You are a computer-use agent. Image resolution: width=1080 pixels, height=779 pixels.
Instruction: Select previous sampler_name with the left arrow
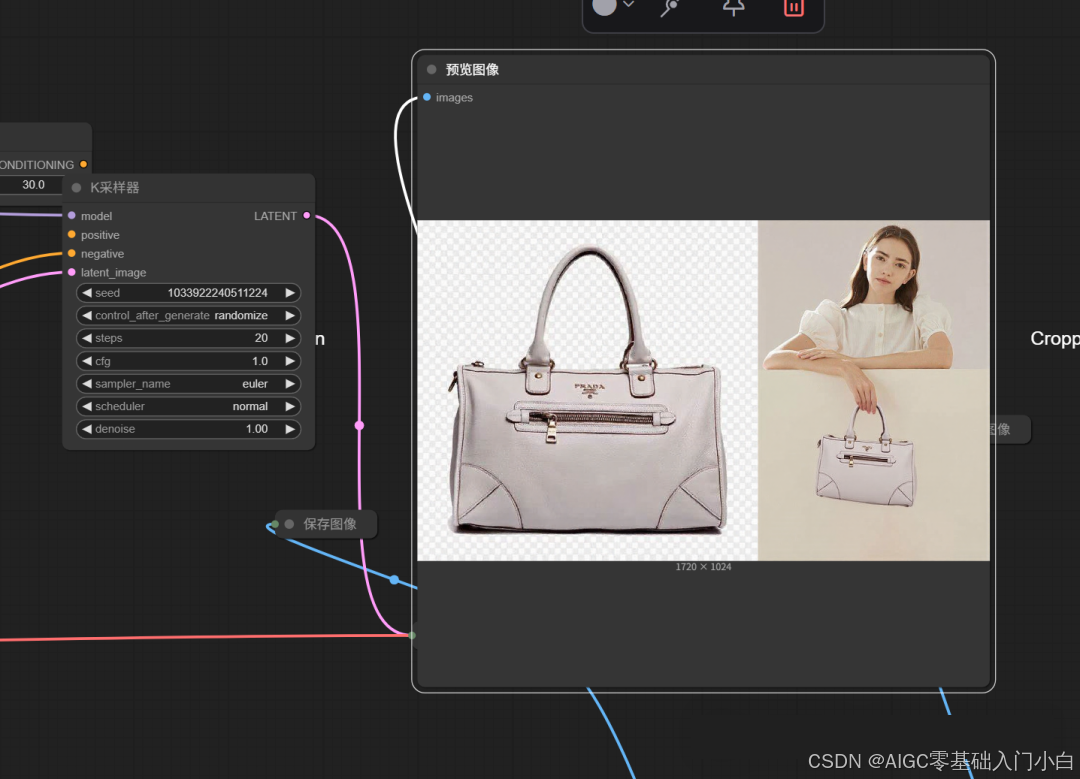coord(87,384)
